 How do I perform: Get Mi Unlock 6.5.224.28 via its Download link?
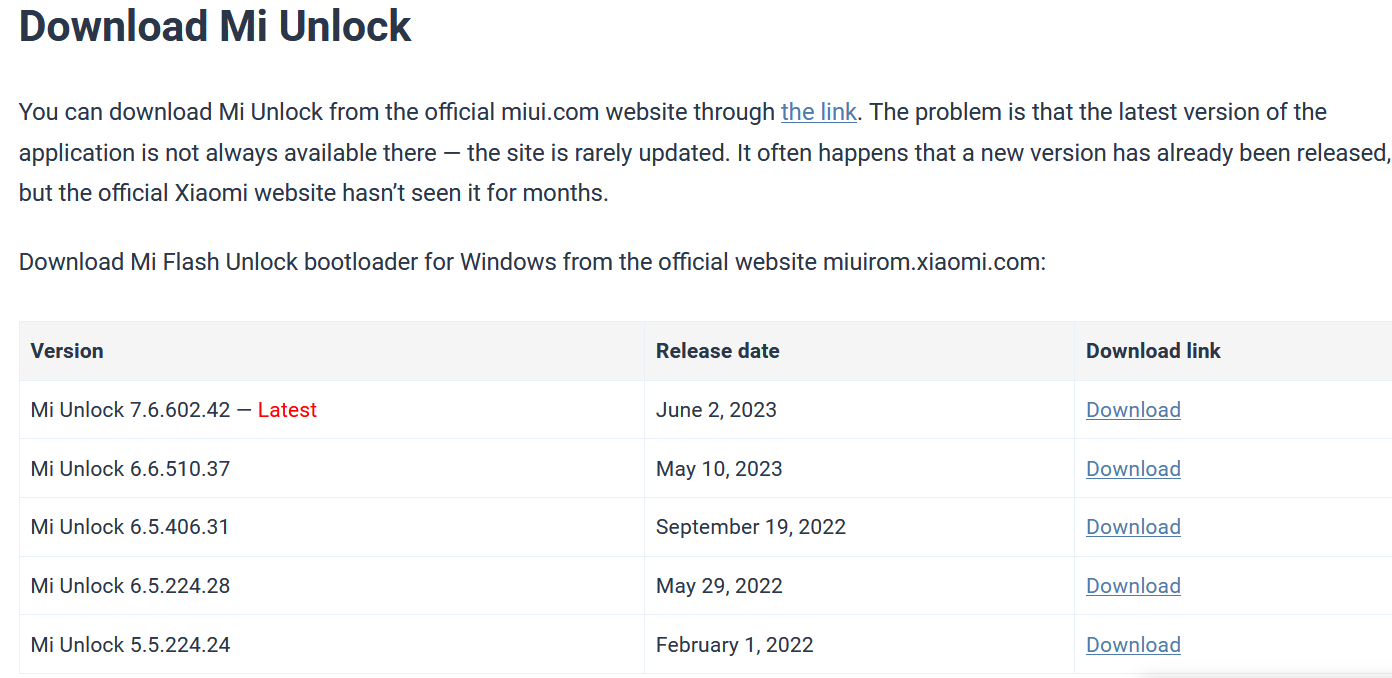coord(1133,586)
